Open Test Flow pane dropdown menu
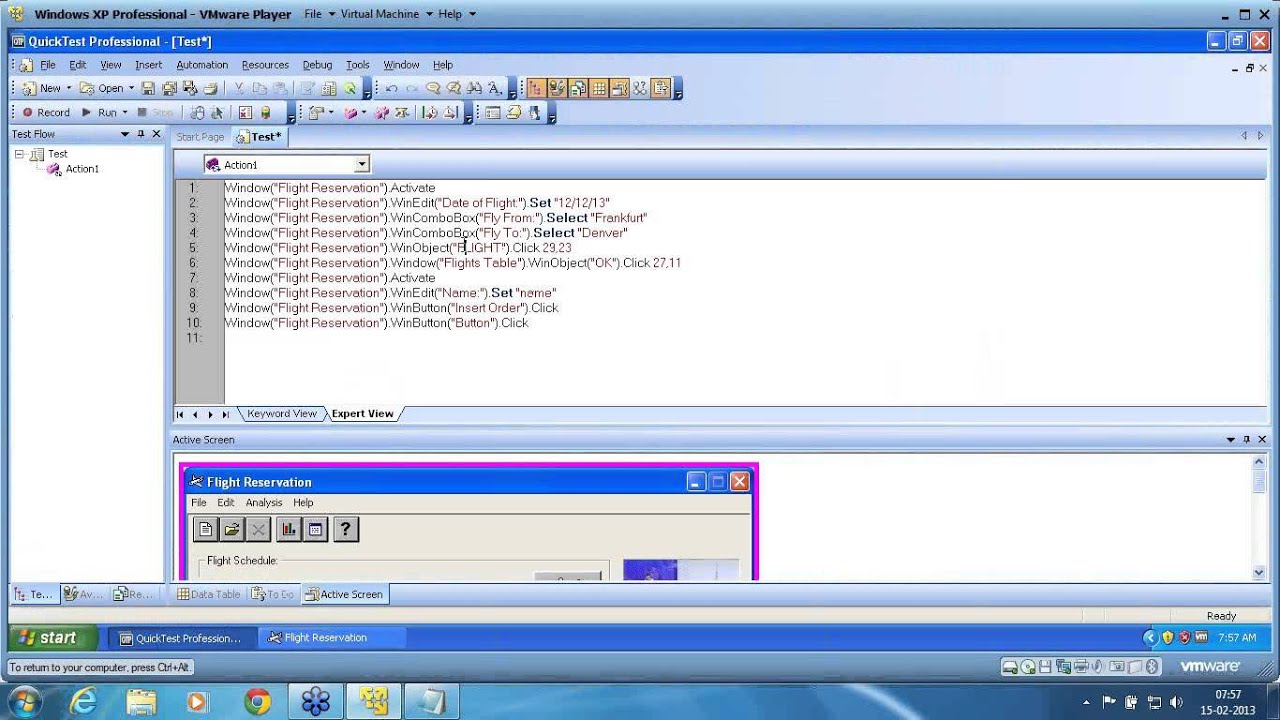This screenshot has width=1280, height=720. coord(125,134)
